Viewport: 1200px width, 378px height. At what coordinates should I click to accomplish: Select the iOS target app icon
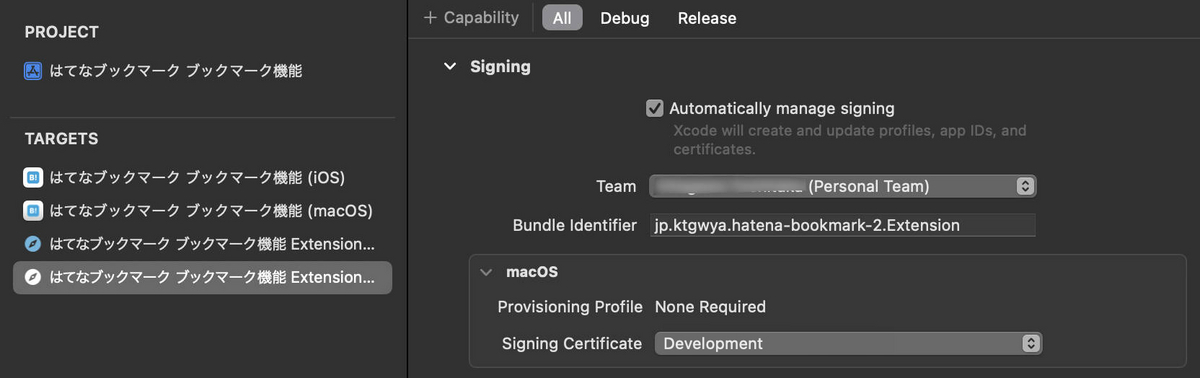(x=32, y=178)
